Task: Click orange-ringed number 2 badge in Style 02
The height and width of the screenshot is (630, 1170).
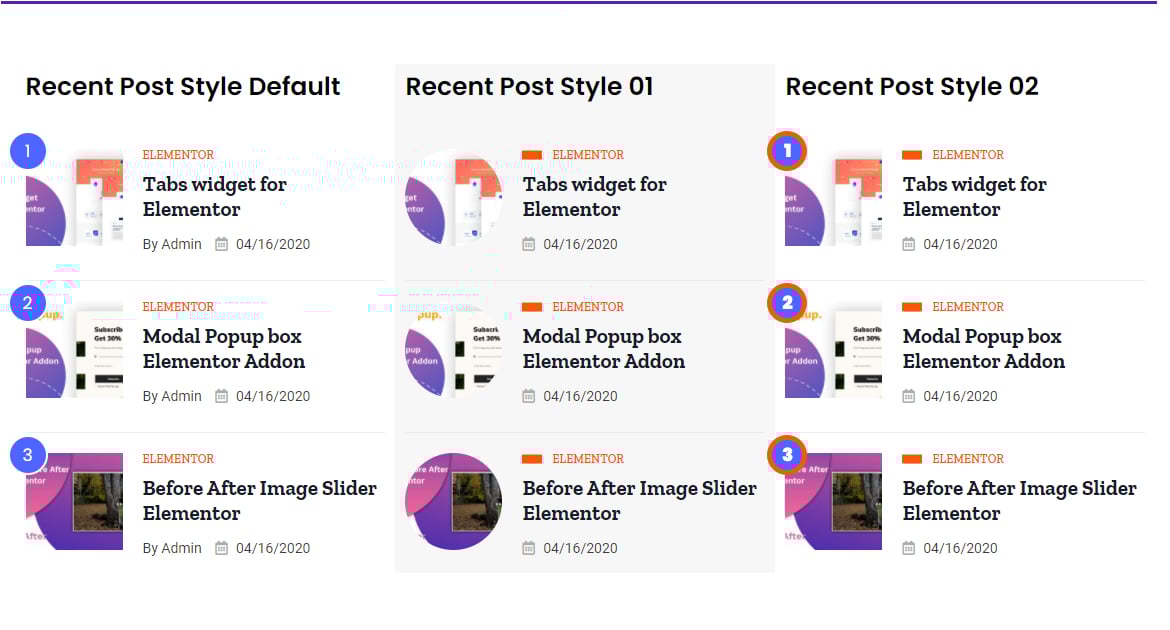Action: click(787, 303)
